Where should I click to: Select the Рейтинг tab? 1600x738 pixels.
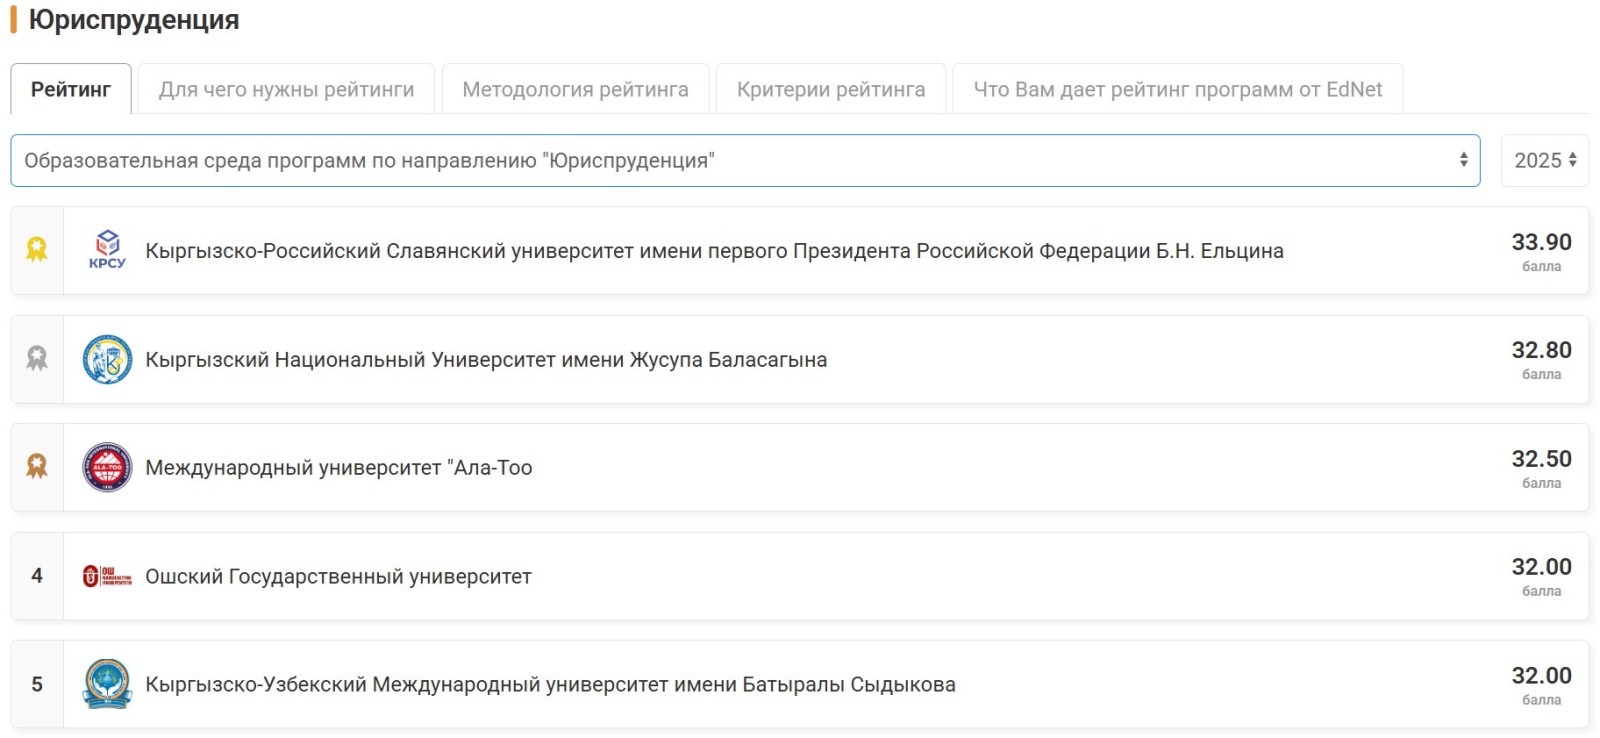click(71, 89)
